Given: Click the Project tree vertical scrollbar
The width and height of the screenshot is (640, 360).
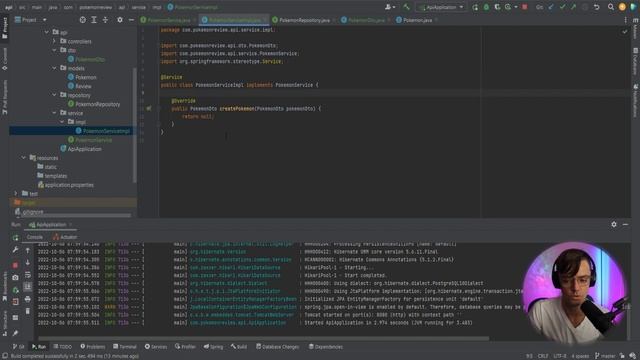Looking at the screenshot, I should click(x=134, y=124).
